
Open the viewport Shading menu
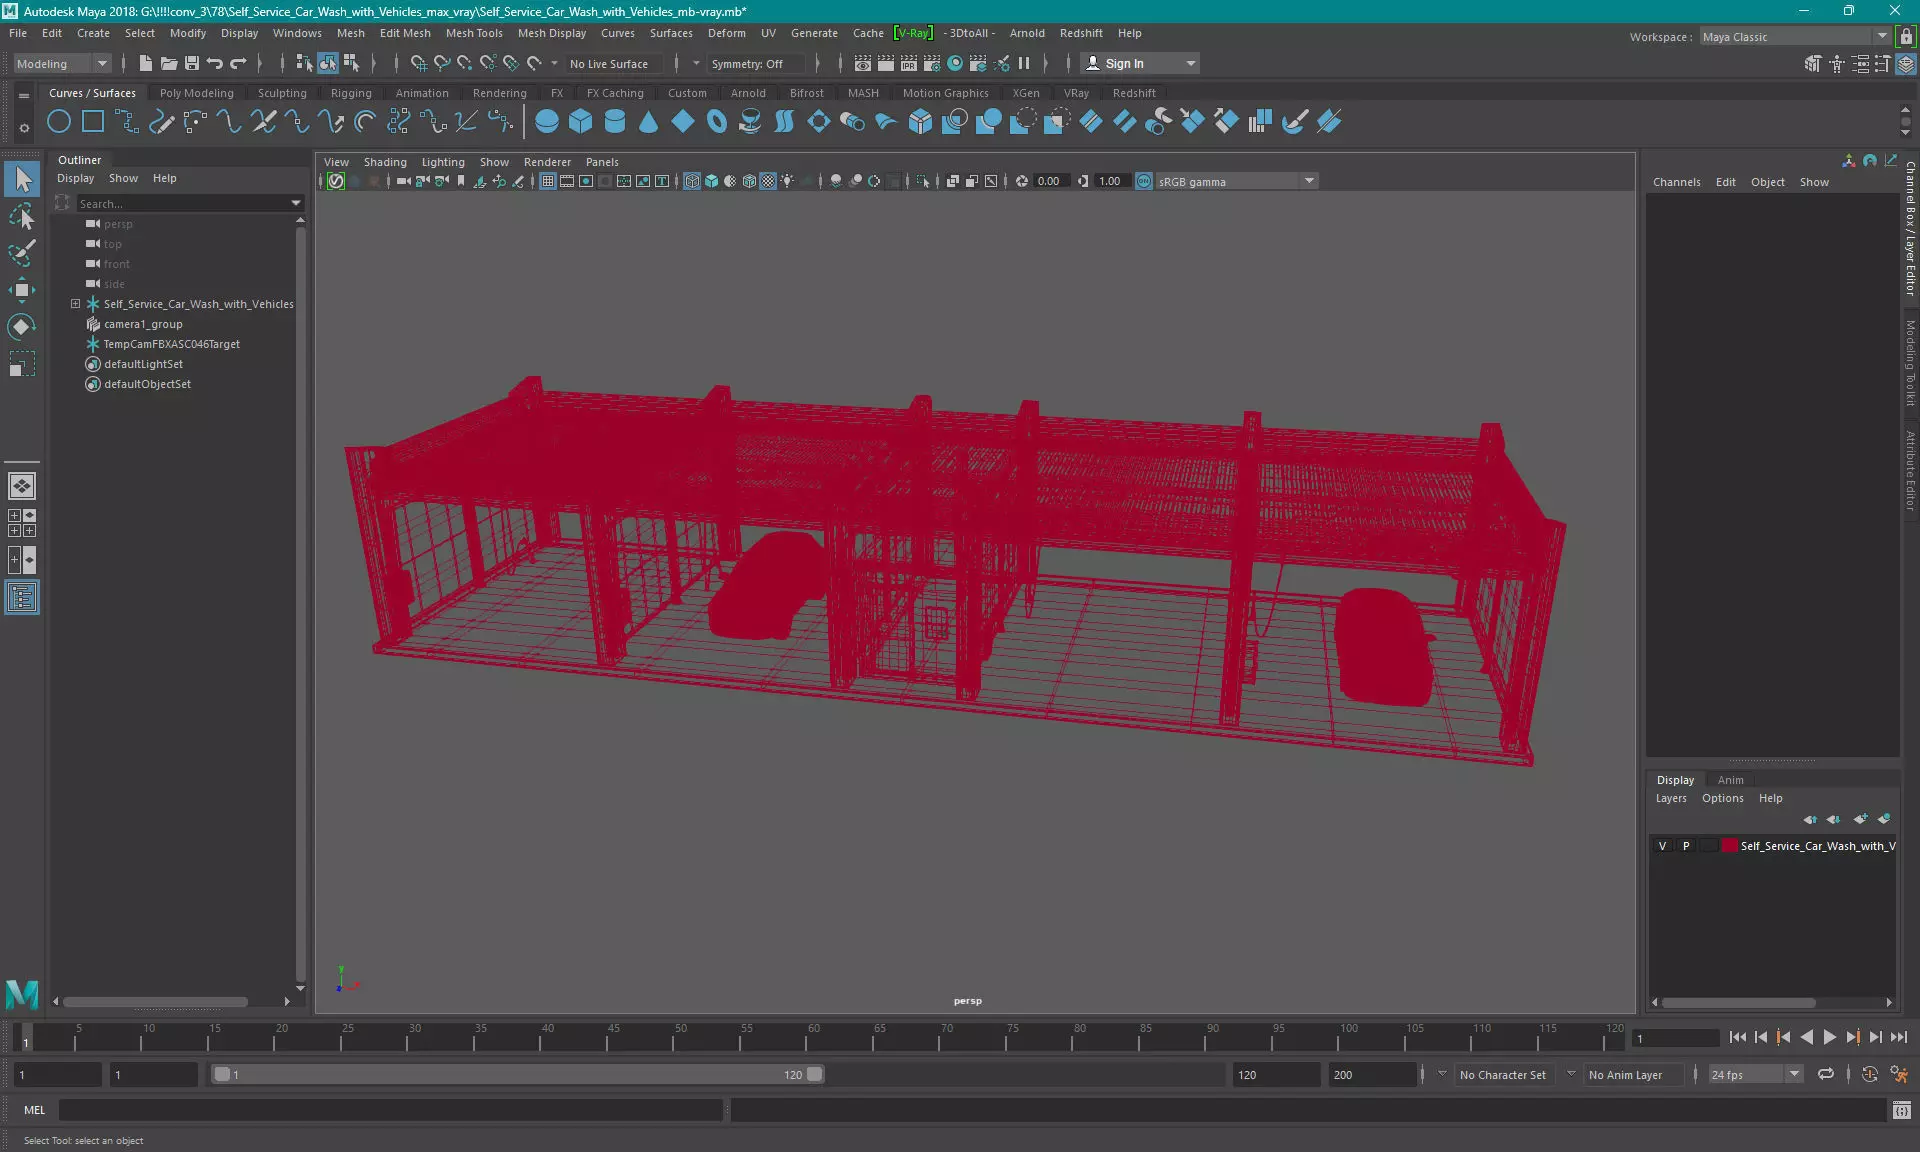pos(385,162)
